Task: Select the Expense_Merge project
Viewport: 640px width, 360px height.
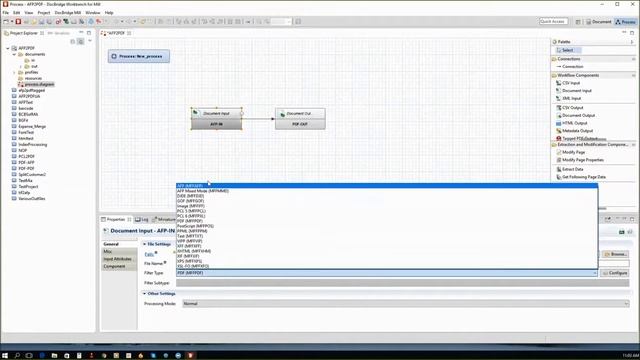Action: [31, 127]
